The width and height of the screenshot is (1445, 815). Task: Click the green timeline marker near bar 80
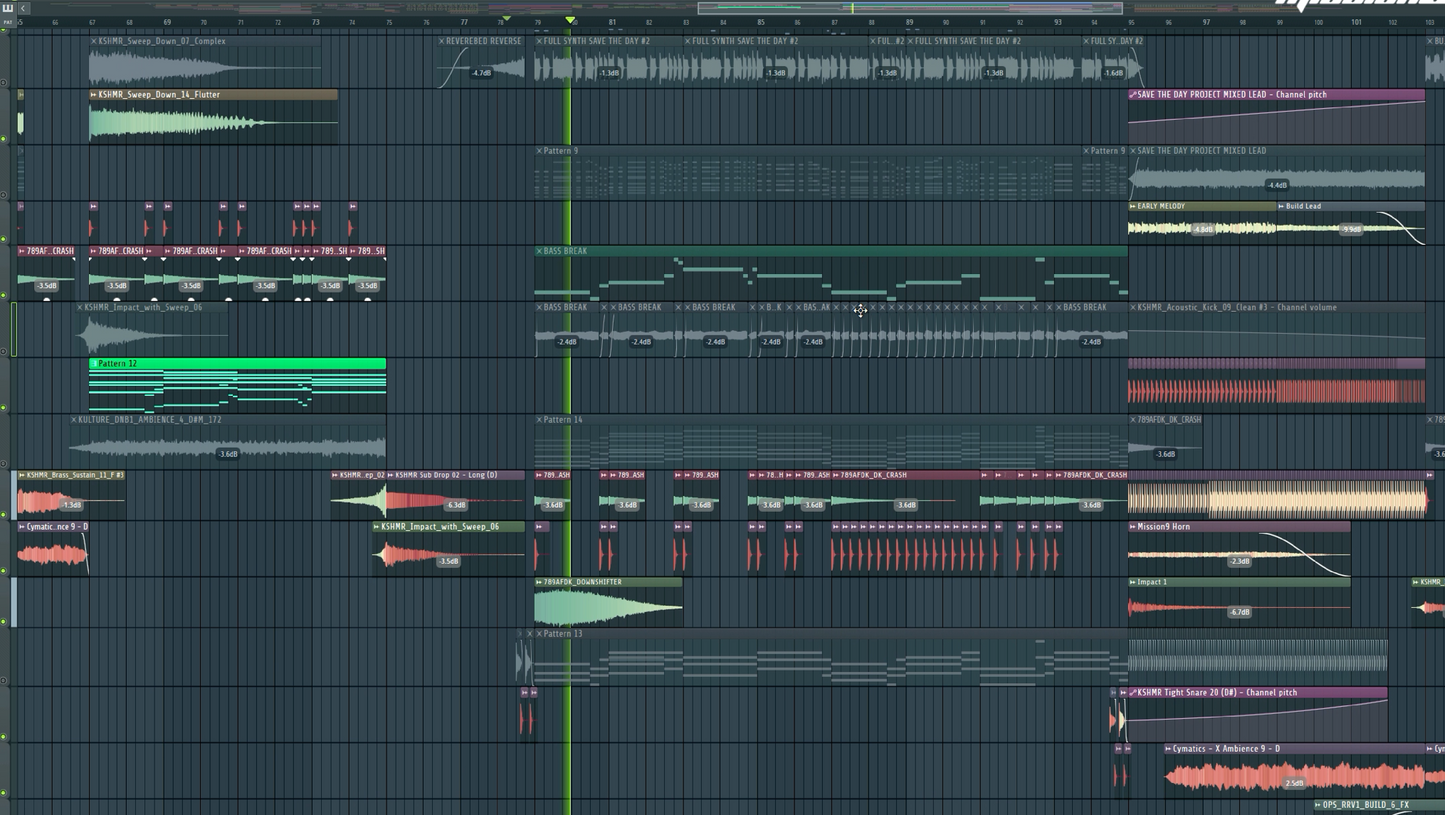pos(570,19)
